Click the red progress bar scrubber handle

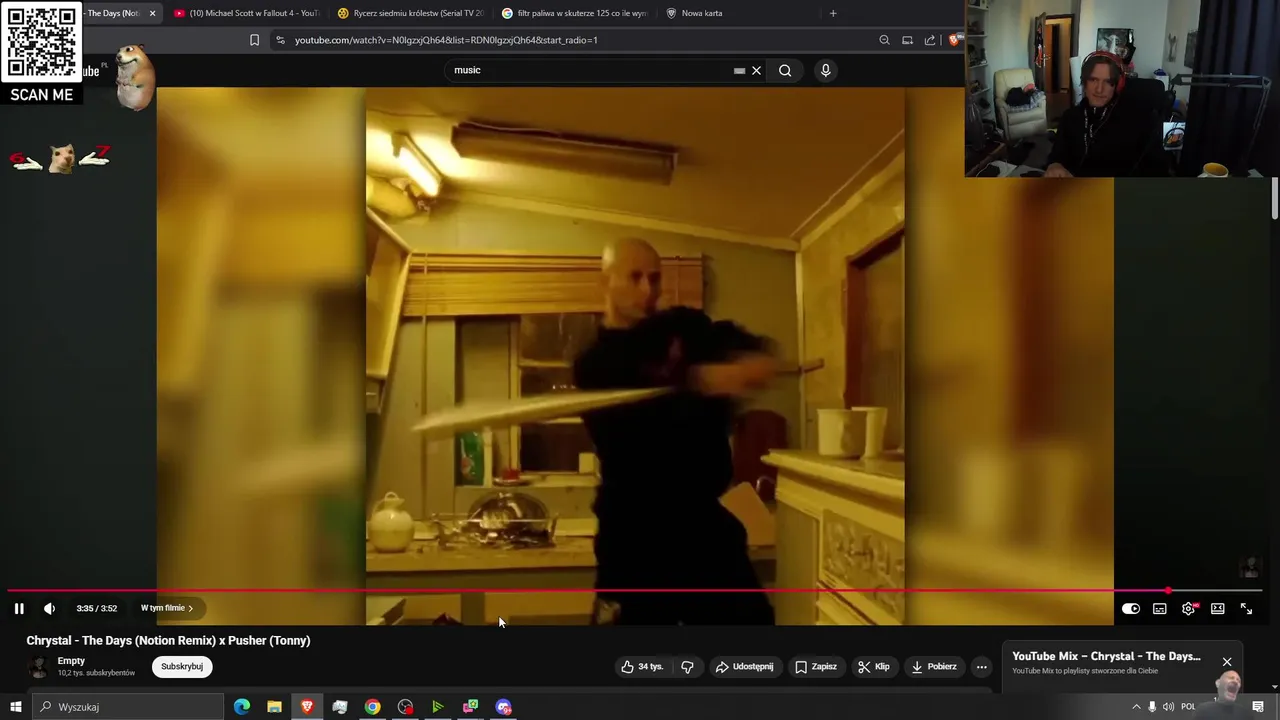1168,590
